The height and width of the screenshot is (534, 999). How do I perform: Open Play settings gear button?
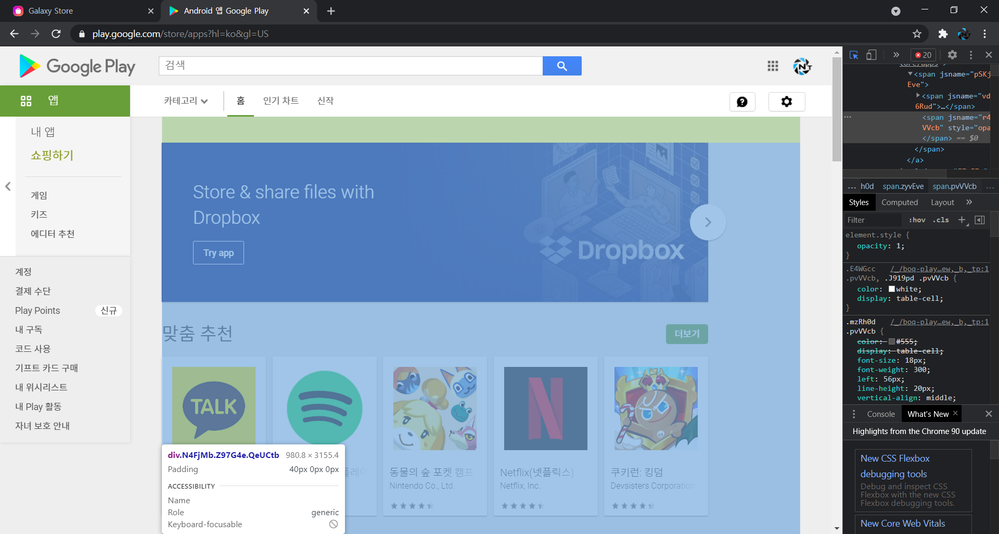787,101
